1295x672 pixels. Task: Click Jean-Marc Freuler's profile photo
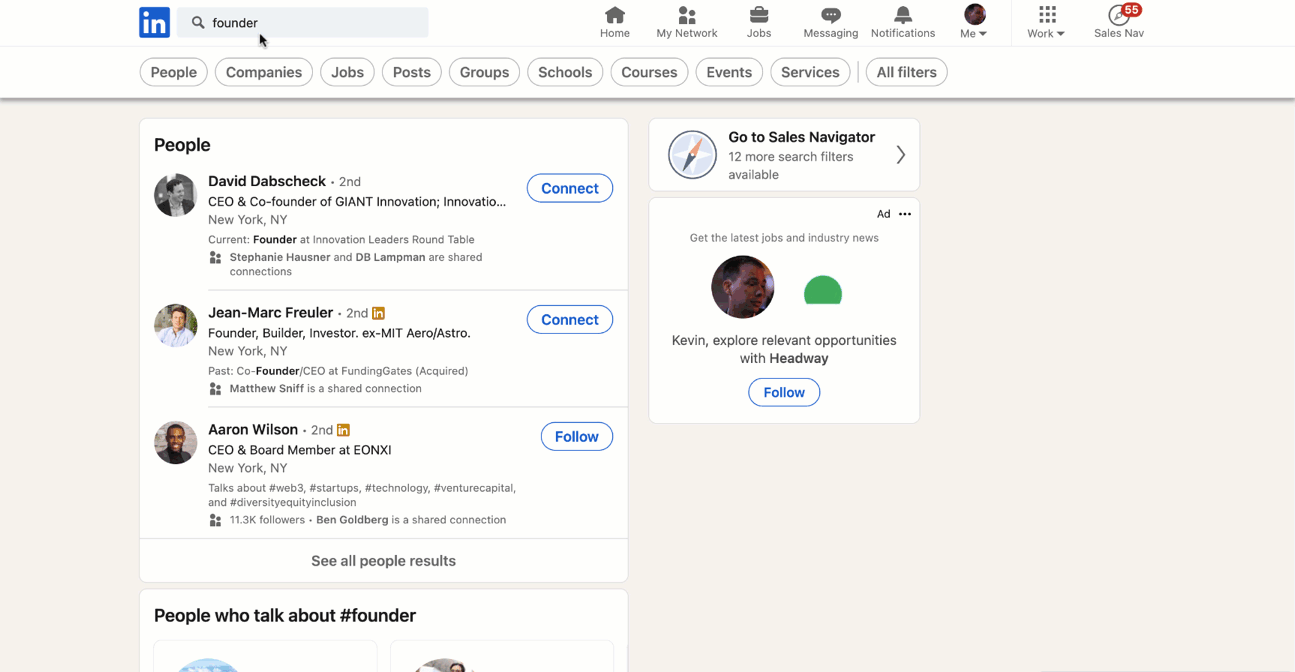(176, 326)
